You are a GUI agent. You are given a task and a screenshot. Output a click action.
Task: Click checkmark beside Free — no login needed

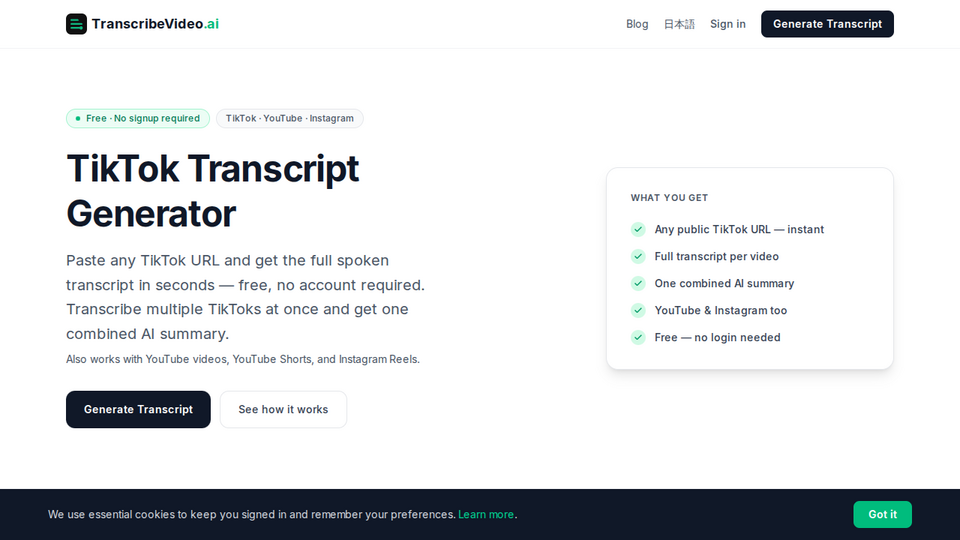pyautogui.click(x=638, y=337)
